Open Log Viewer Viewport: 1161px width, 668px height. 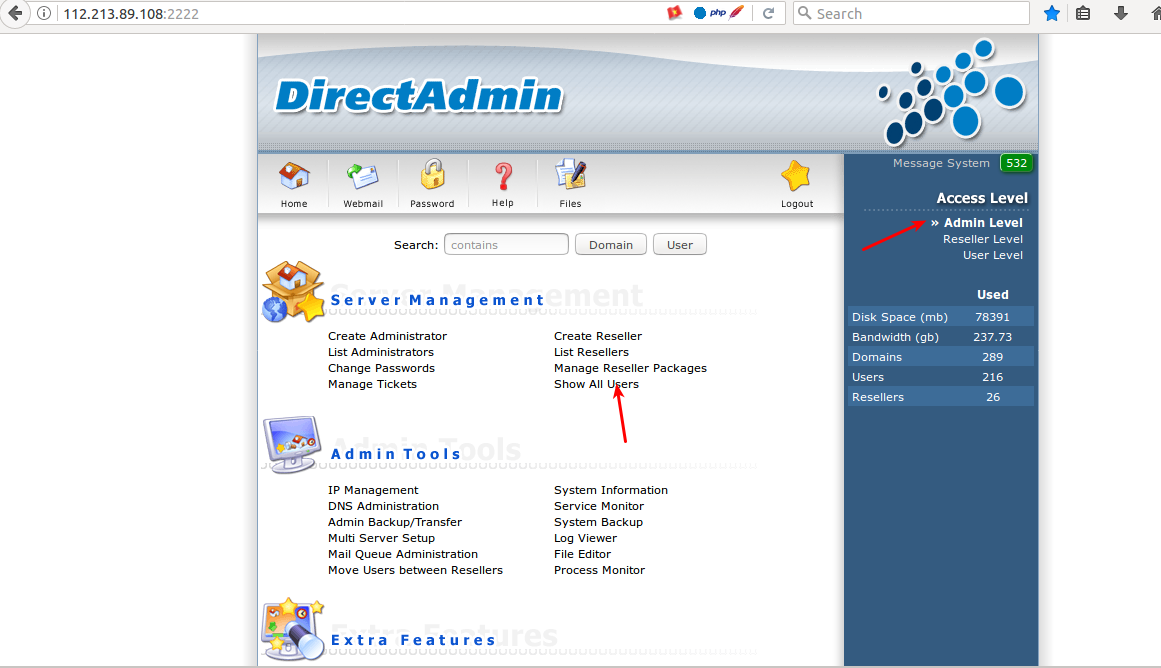(585, 538)
